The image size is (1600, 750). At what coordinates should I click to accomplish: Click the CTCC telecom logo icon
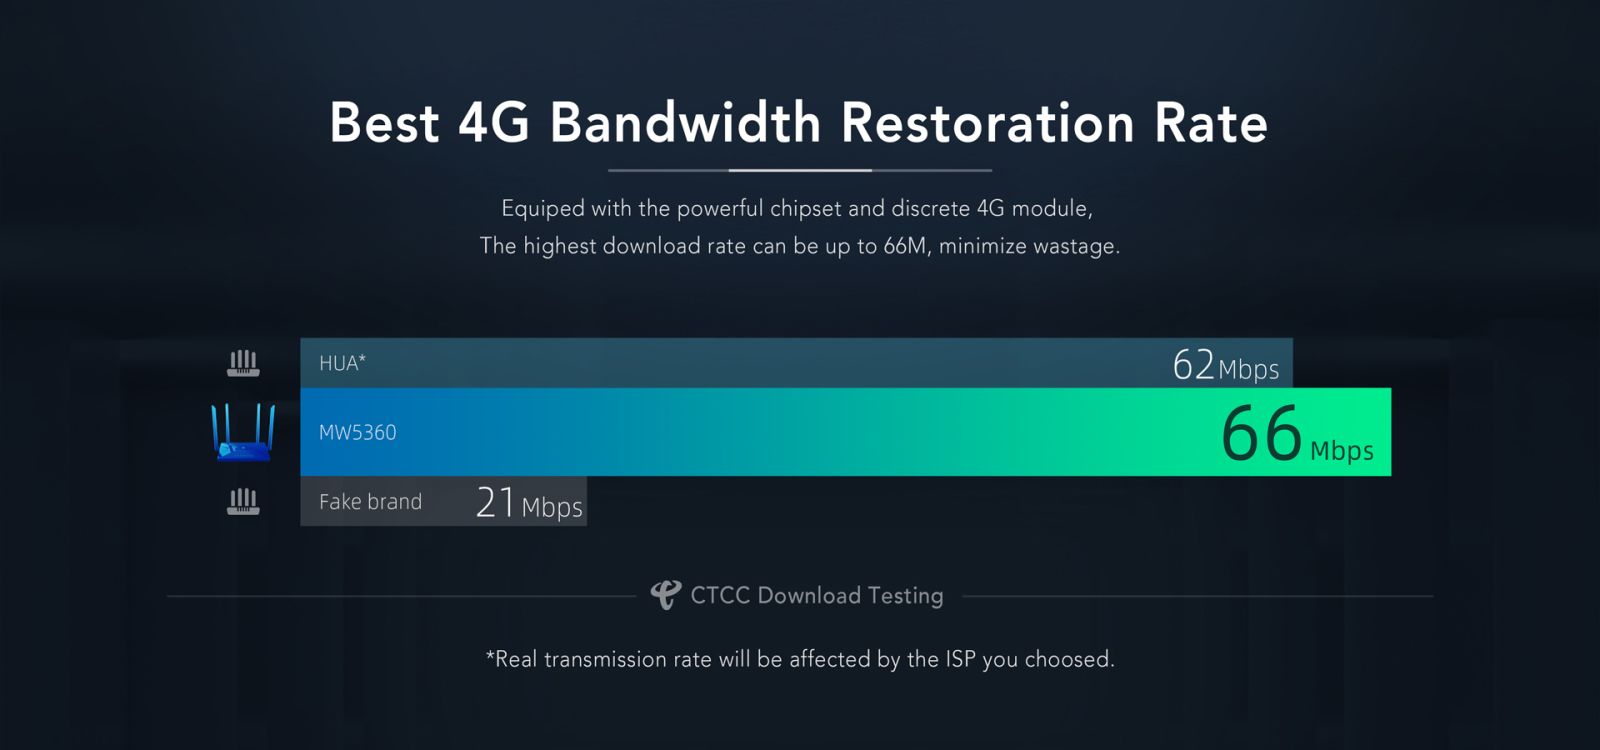click(665, 595)
